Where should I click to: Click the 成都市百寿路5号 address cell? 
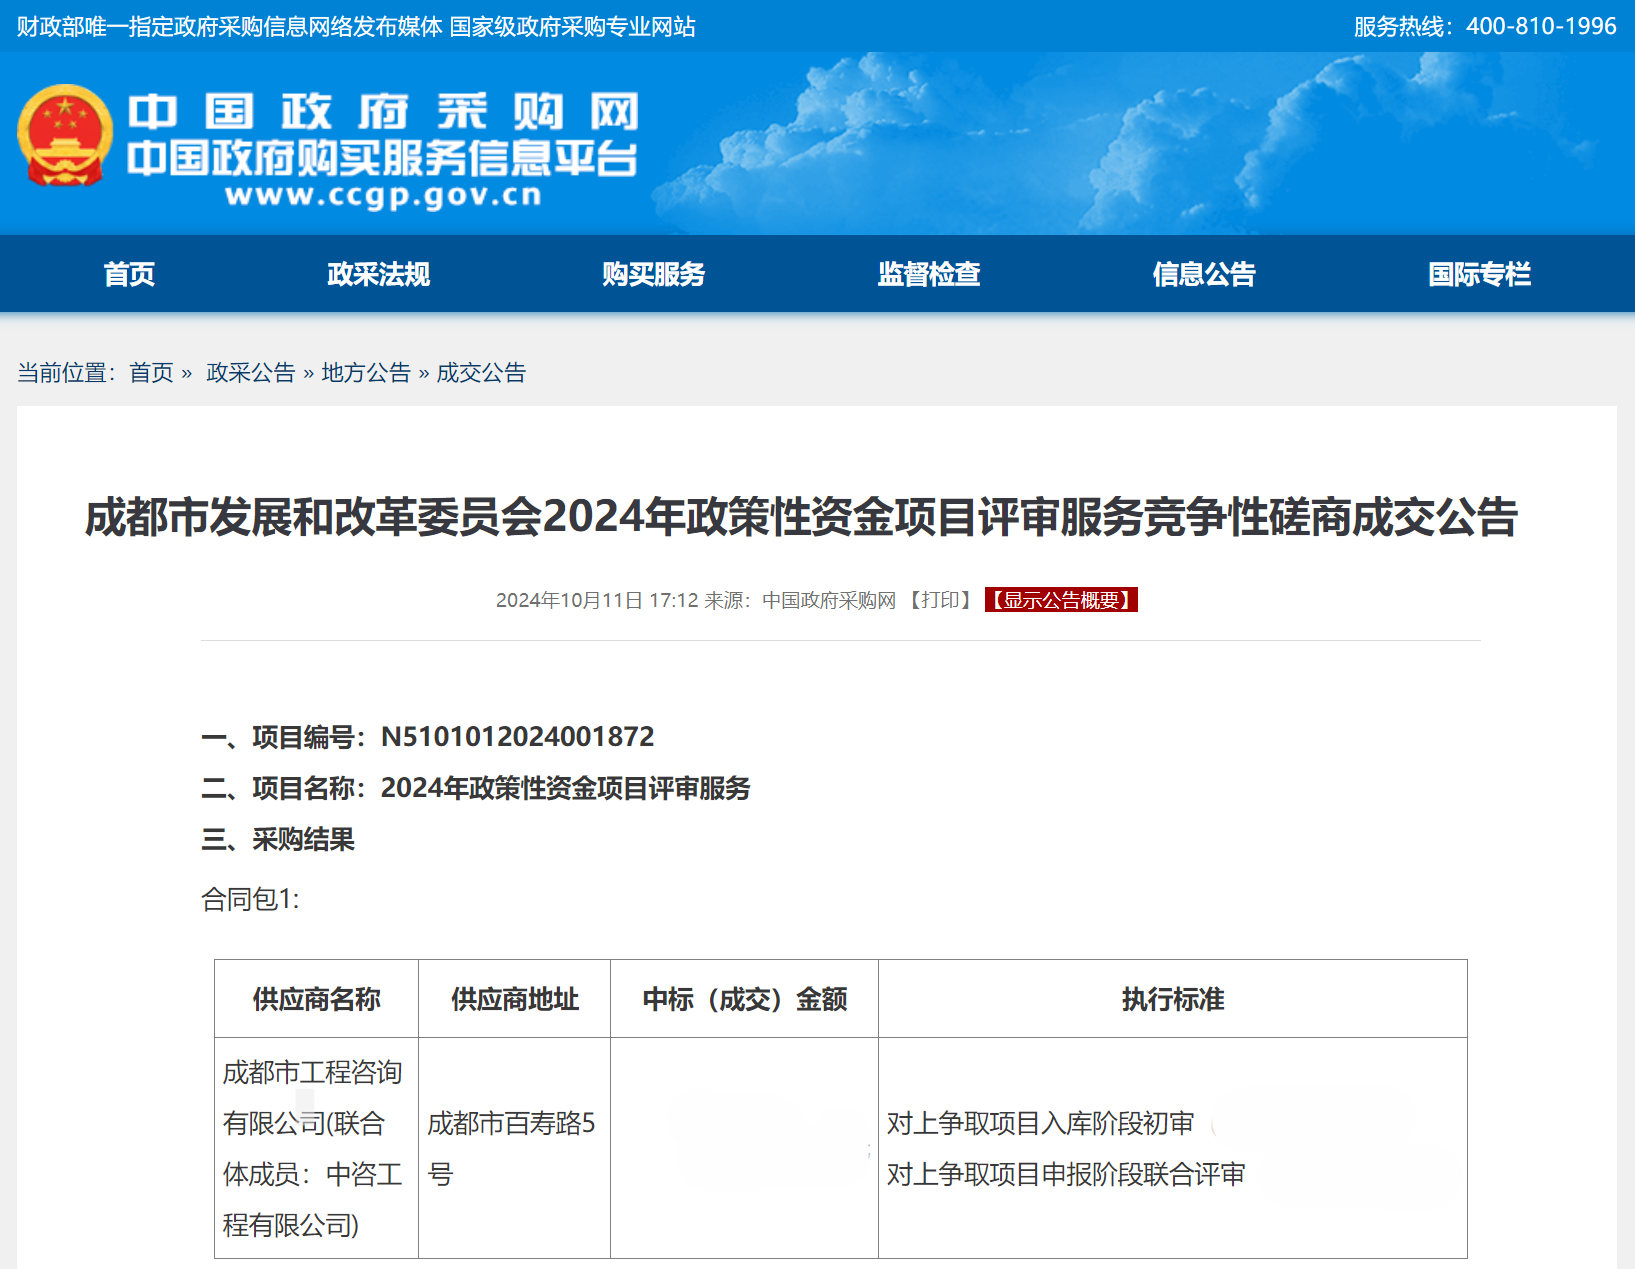click(x=511, y=1148)
